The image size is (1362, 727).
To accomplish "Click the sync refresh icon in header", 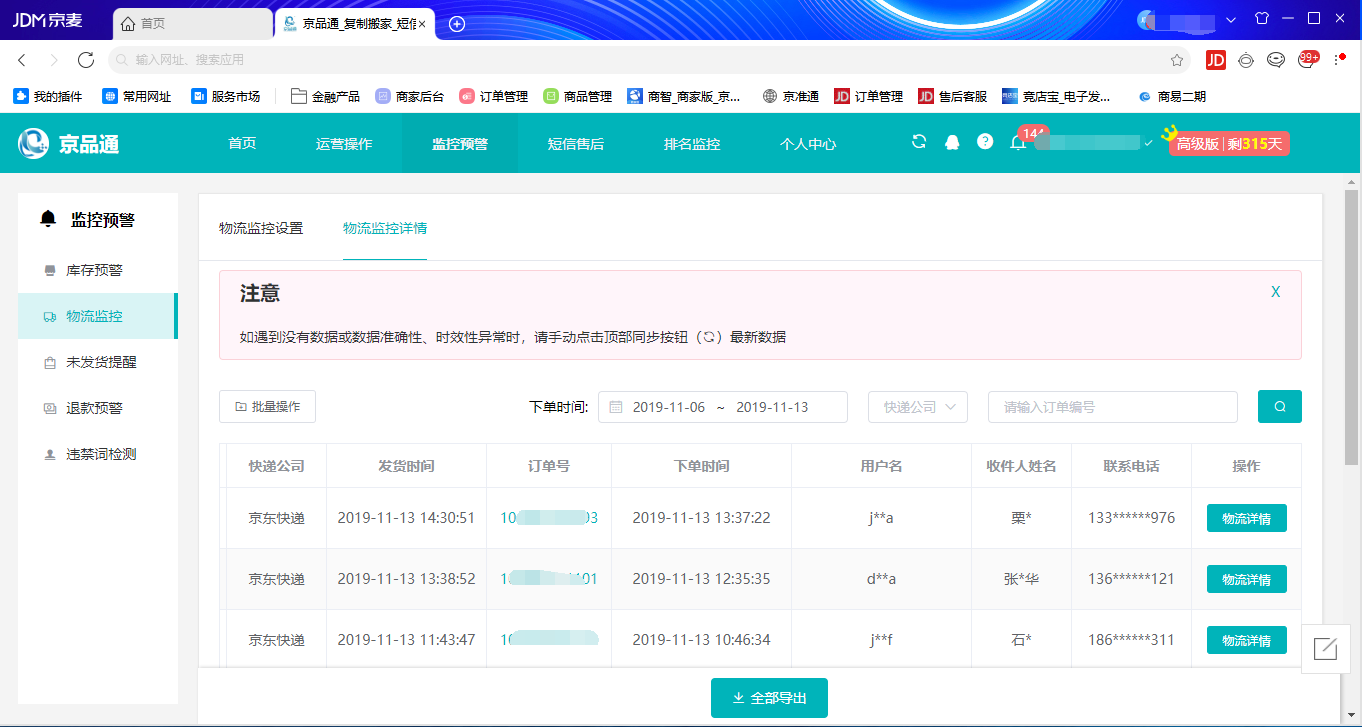I will 919,142.
